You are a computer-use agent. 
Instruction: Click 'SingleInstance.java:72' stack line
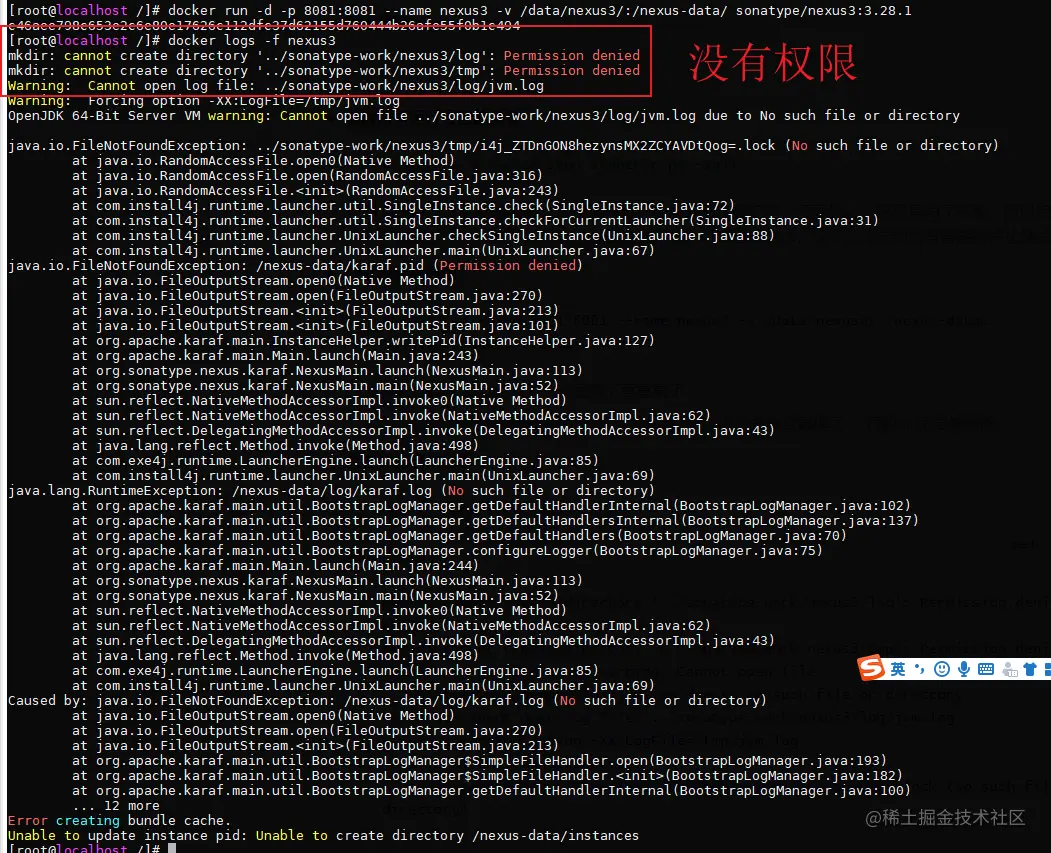(404, 205)
